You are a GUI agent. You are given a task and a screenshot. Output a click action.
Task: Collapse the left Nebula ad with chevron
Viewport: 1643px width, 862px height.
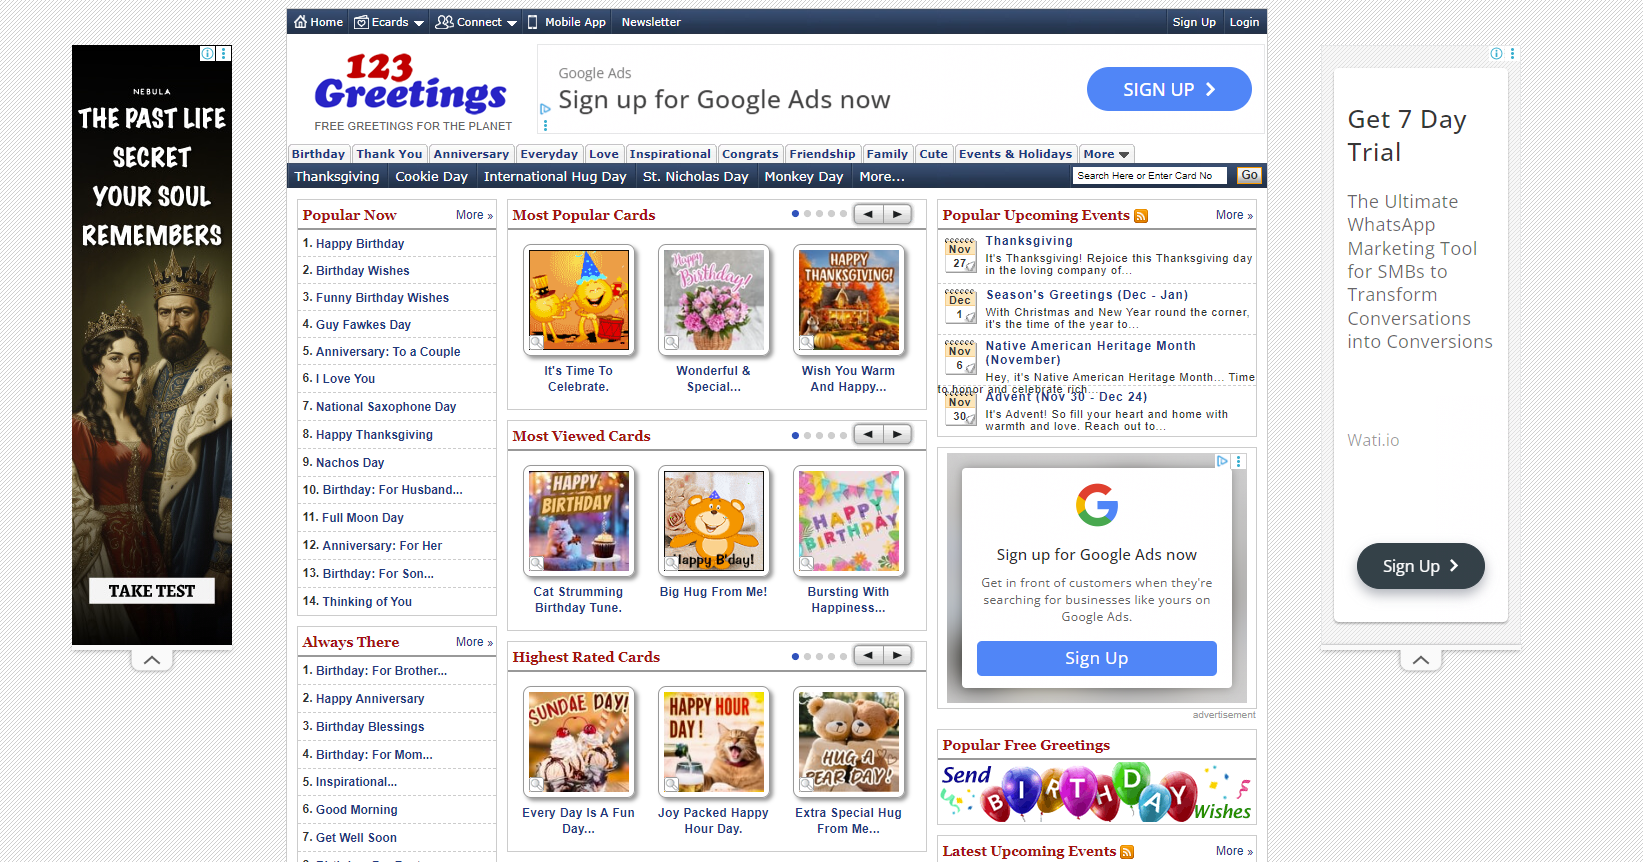point(152,660)
